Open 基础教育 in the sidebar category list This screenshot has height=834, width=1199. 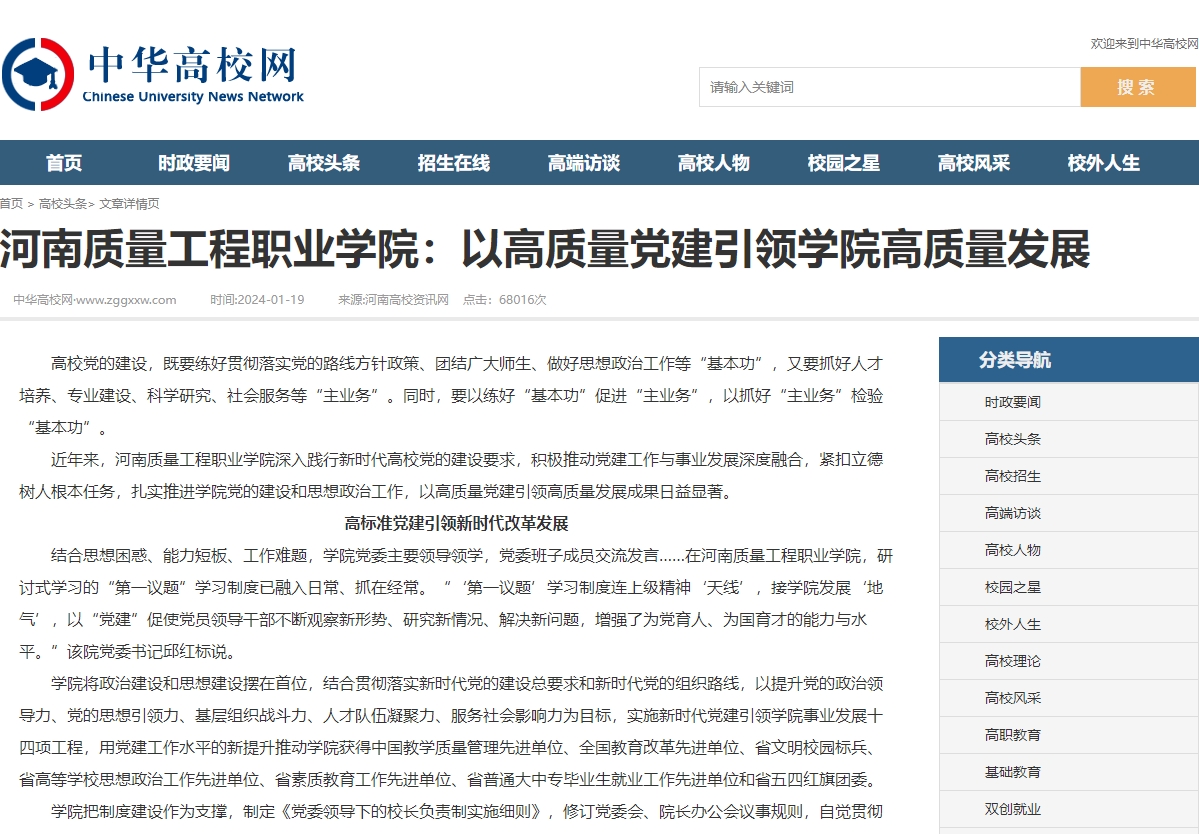pos(1012,772)
